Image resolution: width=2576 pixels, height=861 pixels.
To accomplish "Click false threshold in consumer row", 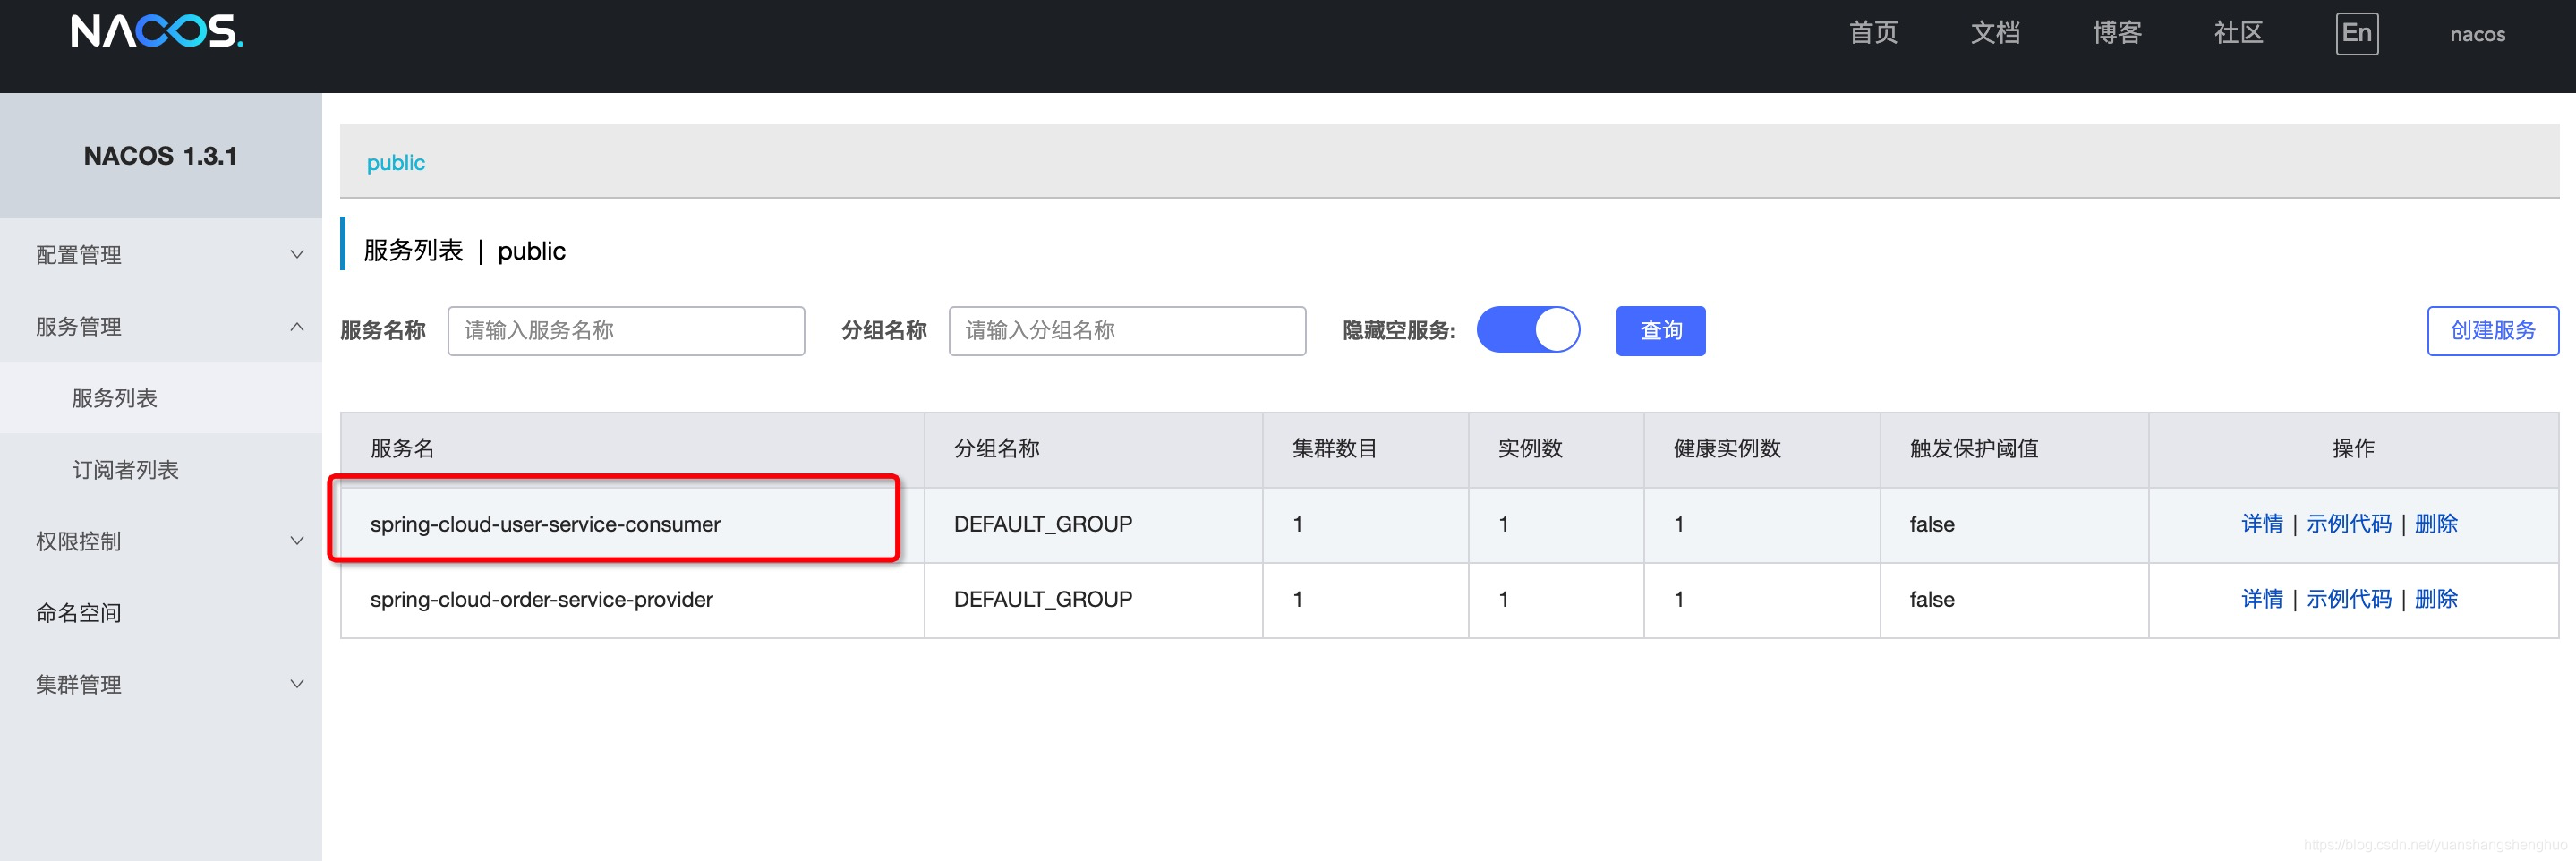I will click(x=1931, y=524).
